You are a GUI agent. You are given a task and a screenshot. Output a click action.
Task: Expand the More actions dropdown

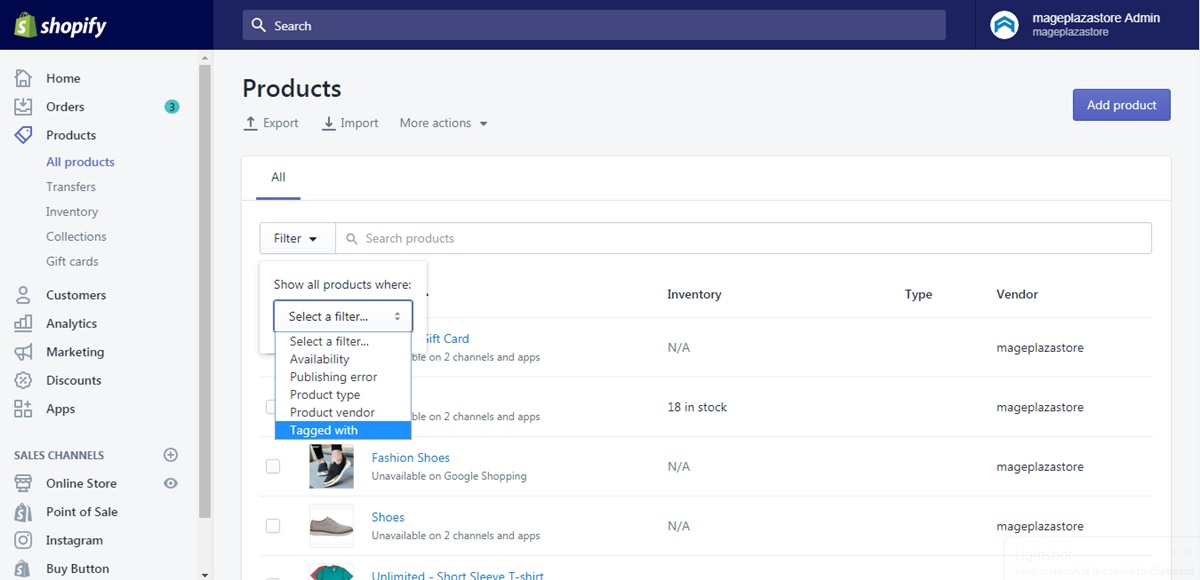(443, 123)
